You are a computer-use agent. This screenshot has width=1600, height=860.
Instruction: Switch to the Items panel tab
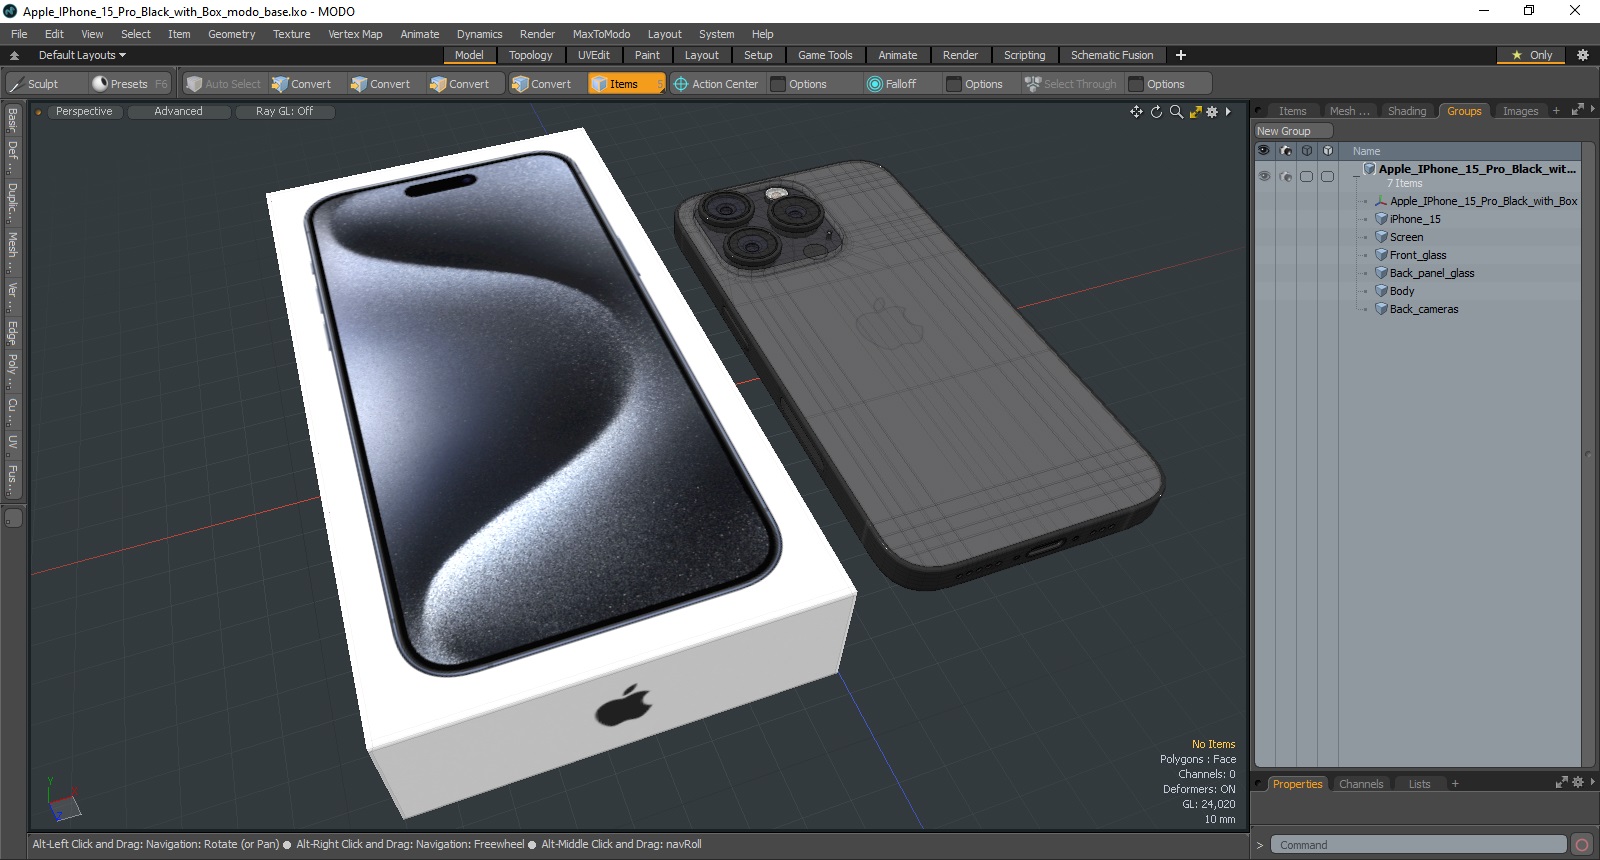coord(1292,111)
